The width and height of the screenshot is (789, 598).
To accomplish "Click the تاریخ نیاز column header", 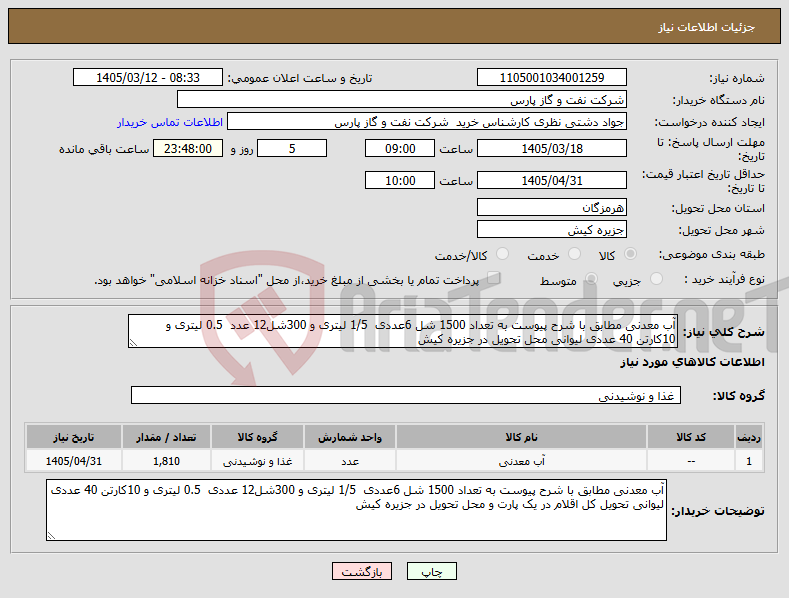I will 73,437.
